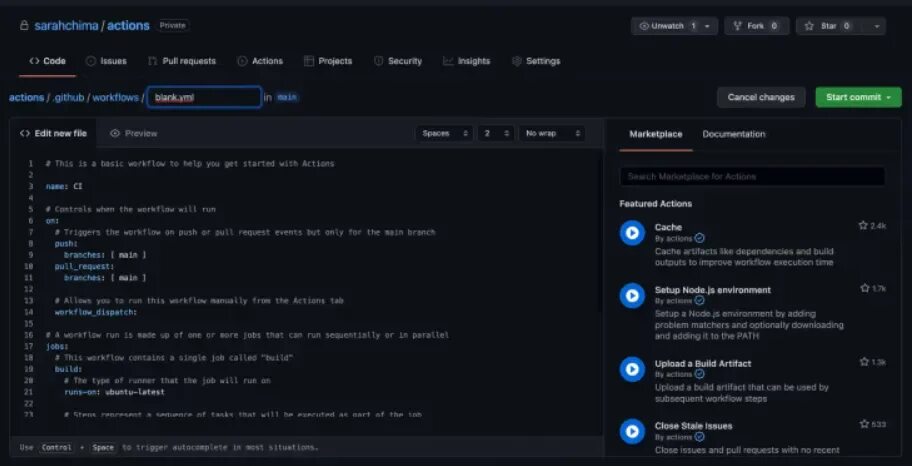912x466 pixels.
Task: Click the star icon next to Cache 2.4k
Action: pos(863,225)
